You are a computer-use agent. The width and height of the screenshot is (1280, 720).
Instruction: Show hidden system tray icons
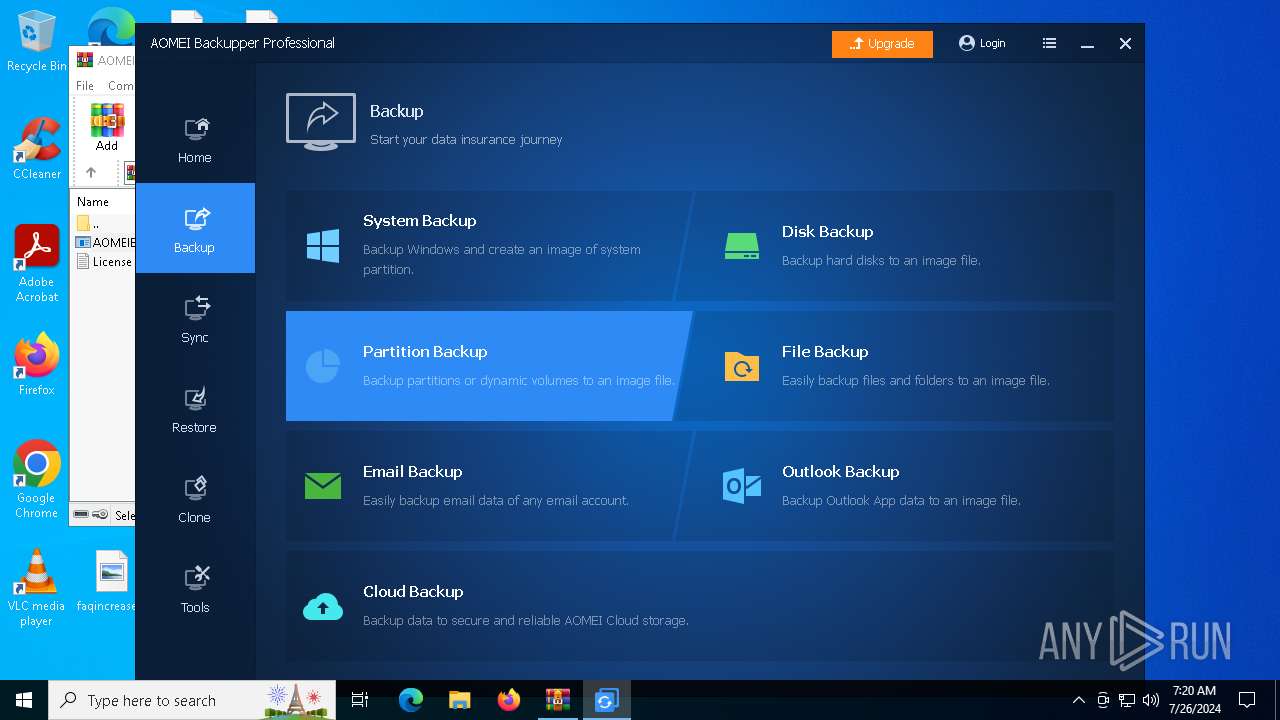click(x=1078, y=701)
